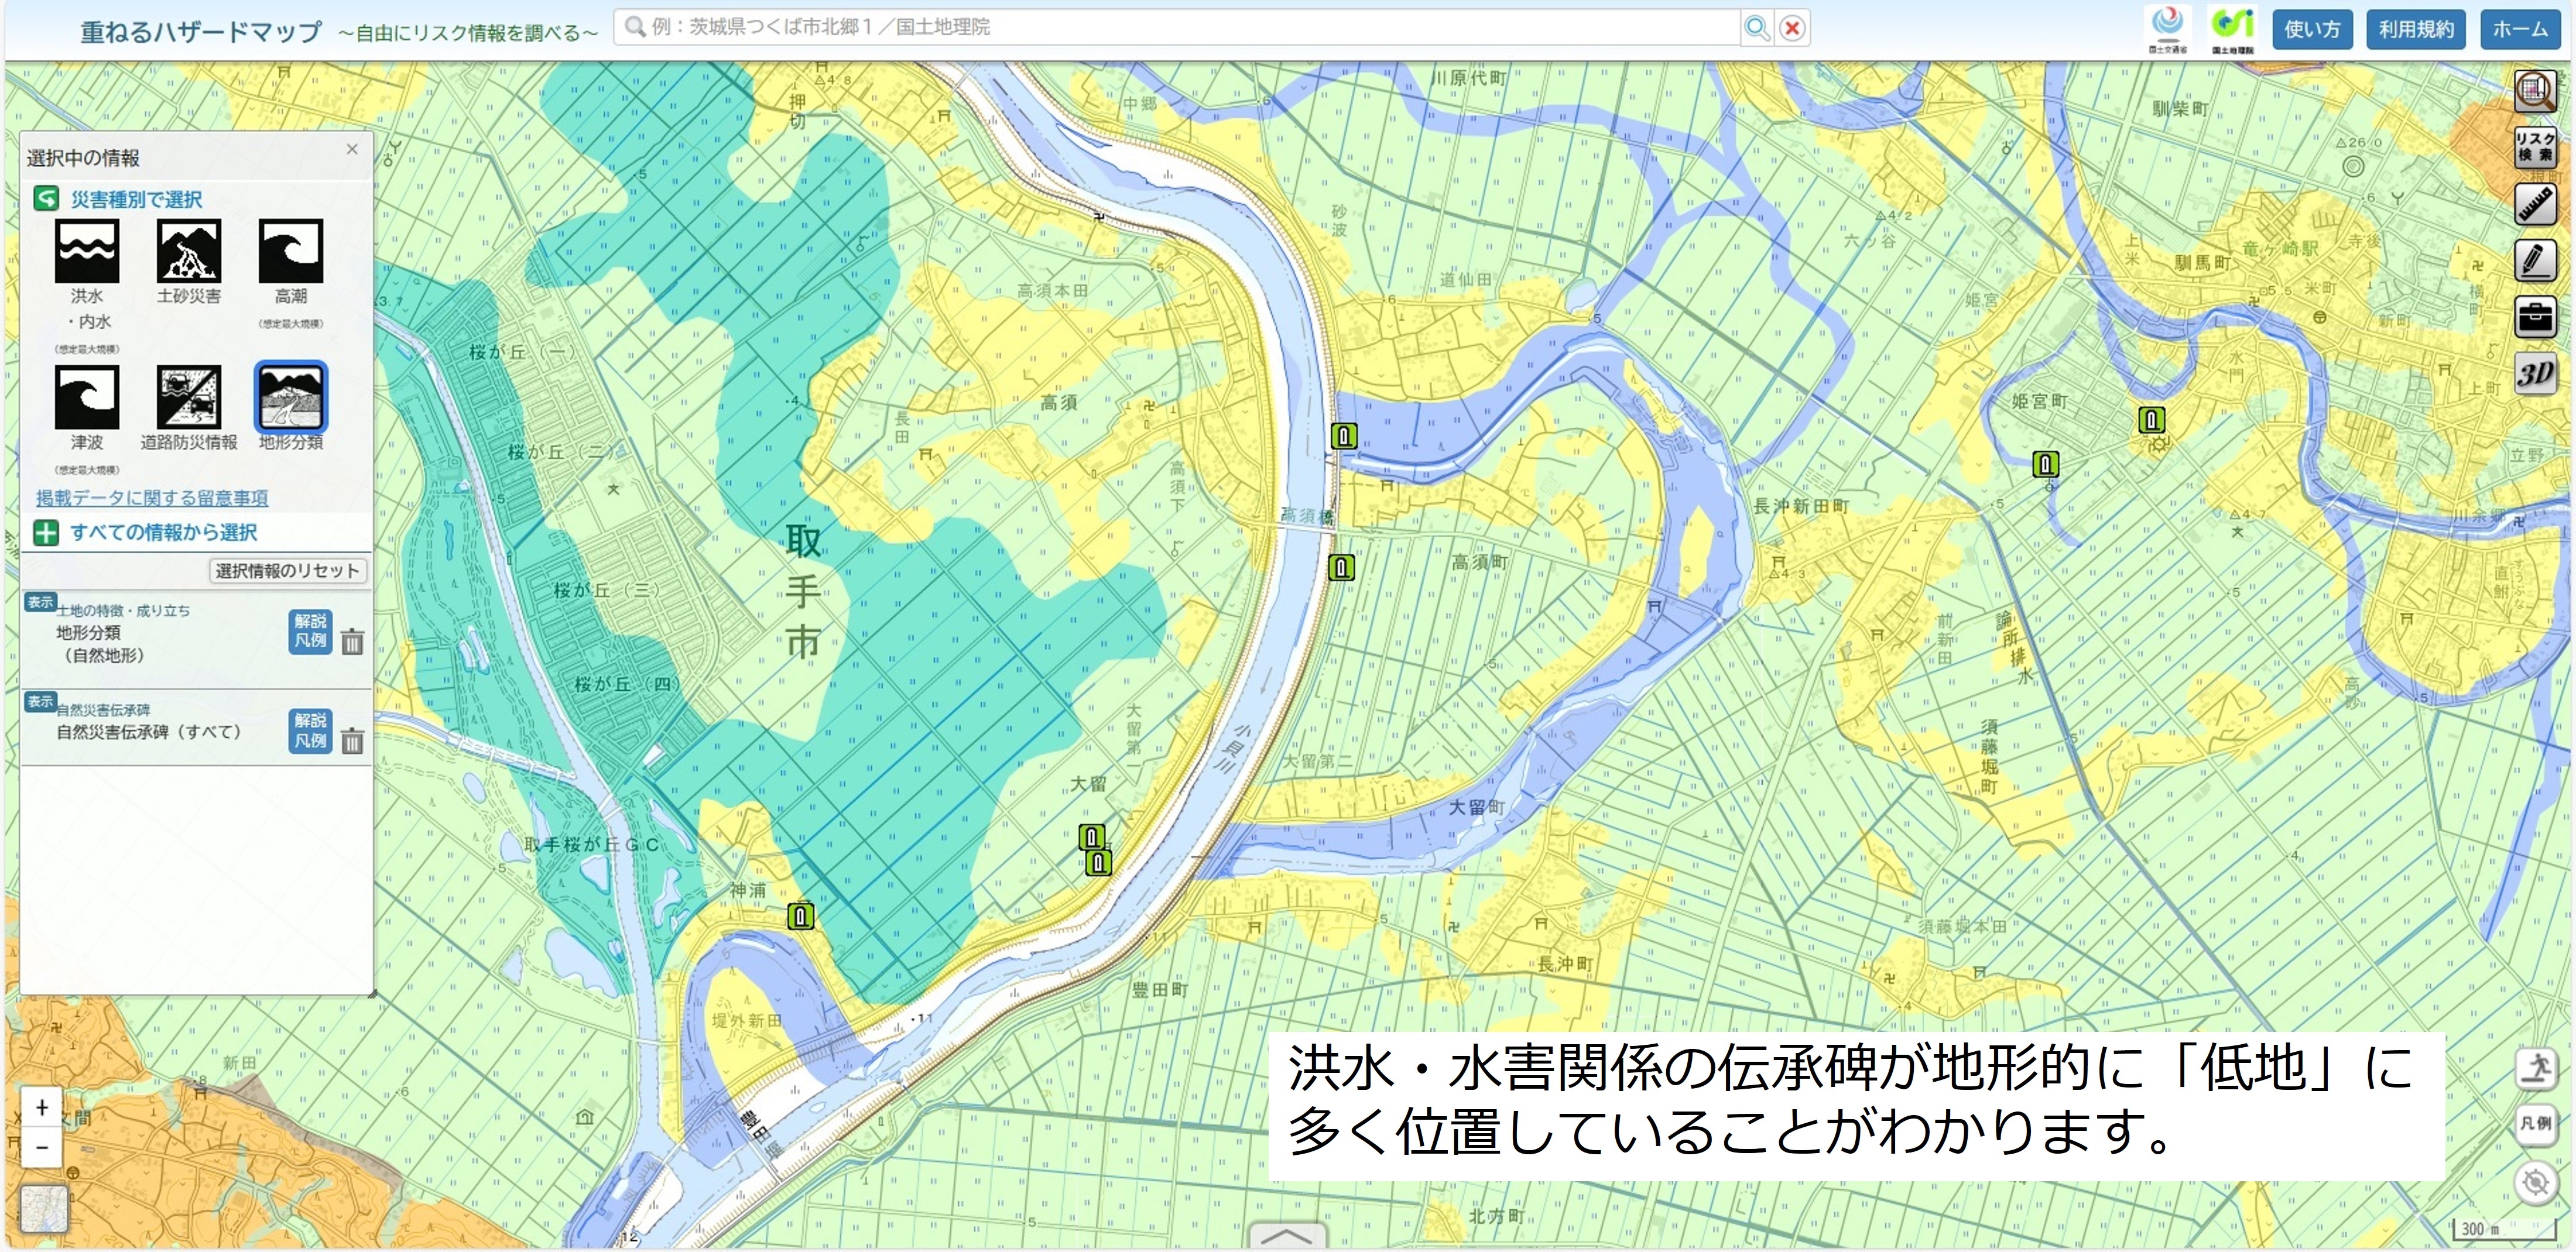The width and height of the screenshot is (2576, 1252).
Task: Open the evacuation running-person icon
Action: coord(2536,1069)
